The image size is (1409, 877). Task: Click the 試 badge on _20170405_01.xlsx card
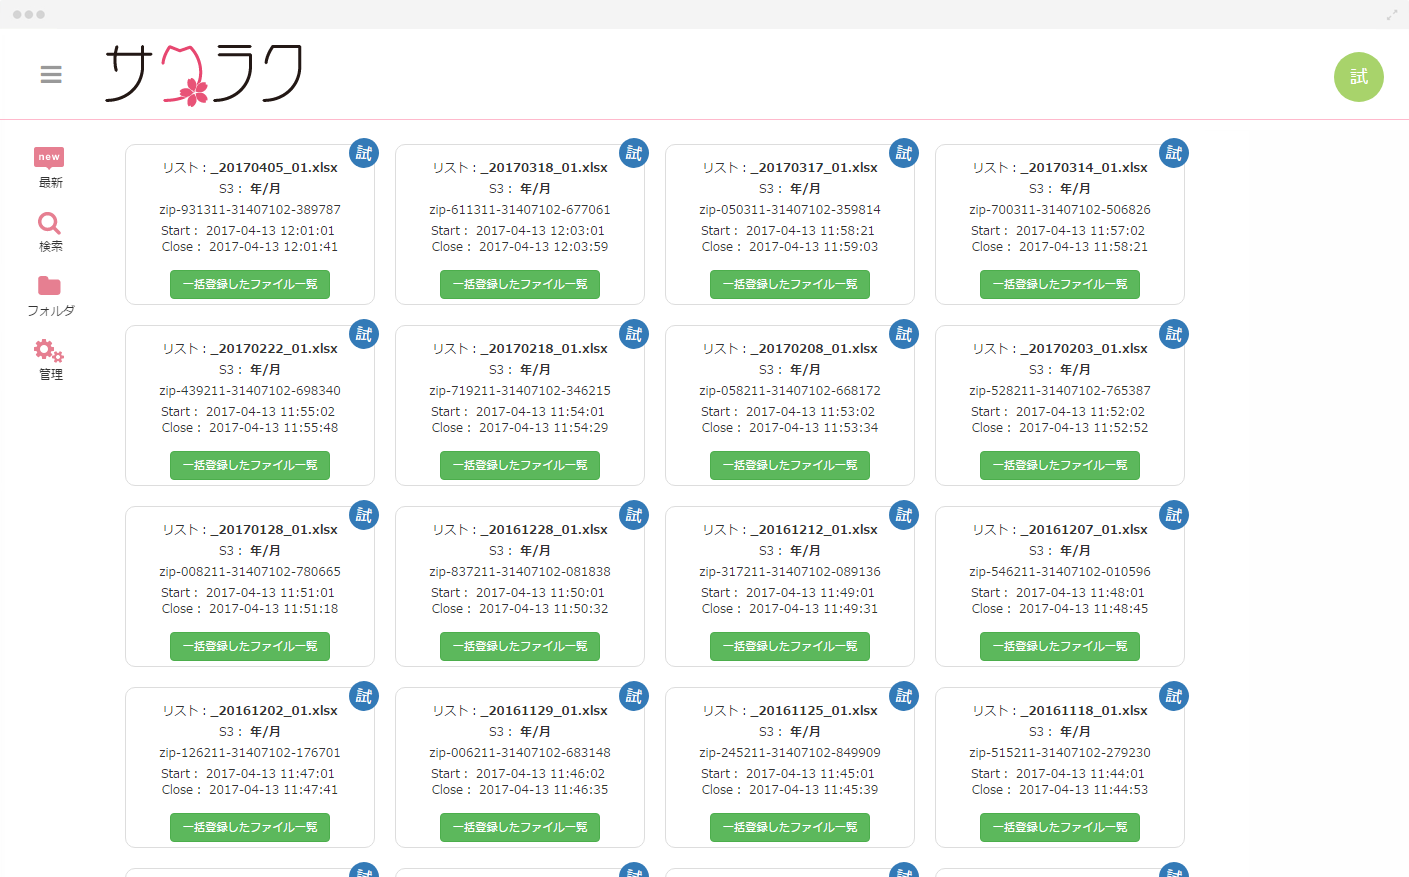[364, 153]
